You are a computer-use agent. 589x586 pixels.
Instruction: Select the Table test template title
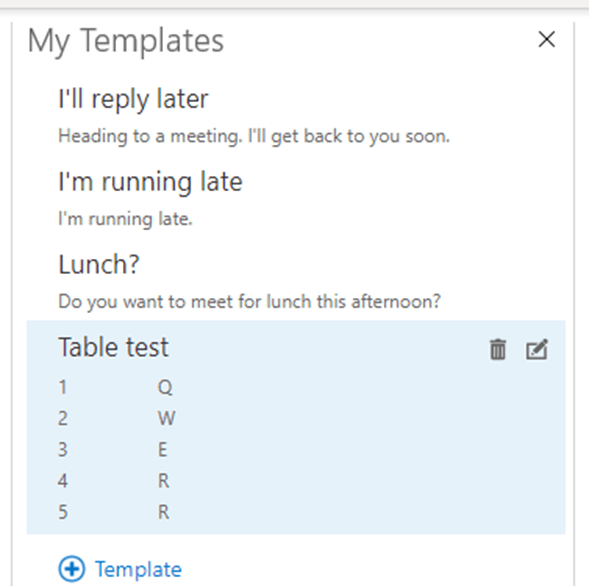point(113,347)
